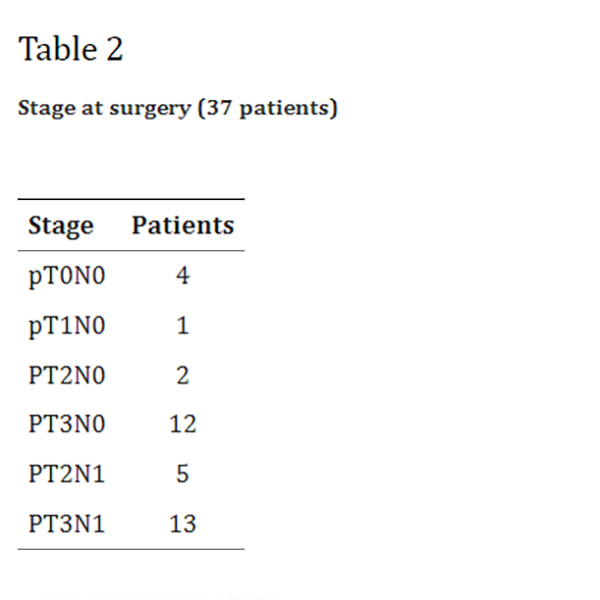Click the PT3N0 stage cell
600x600 pixels.
click(66, 425)
